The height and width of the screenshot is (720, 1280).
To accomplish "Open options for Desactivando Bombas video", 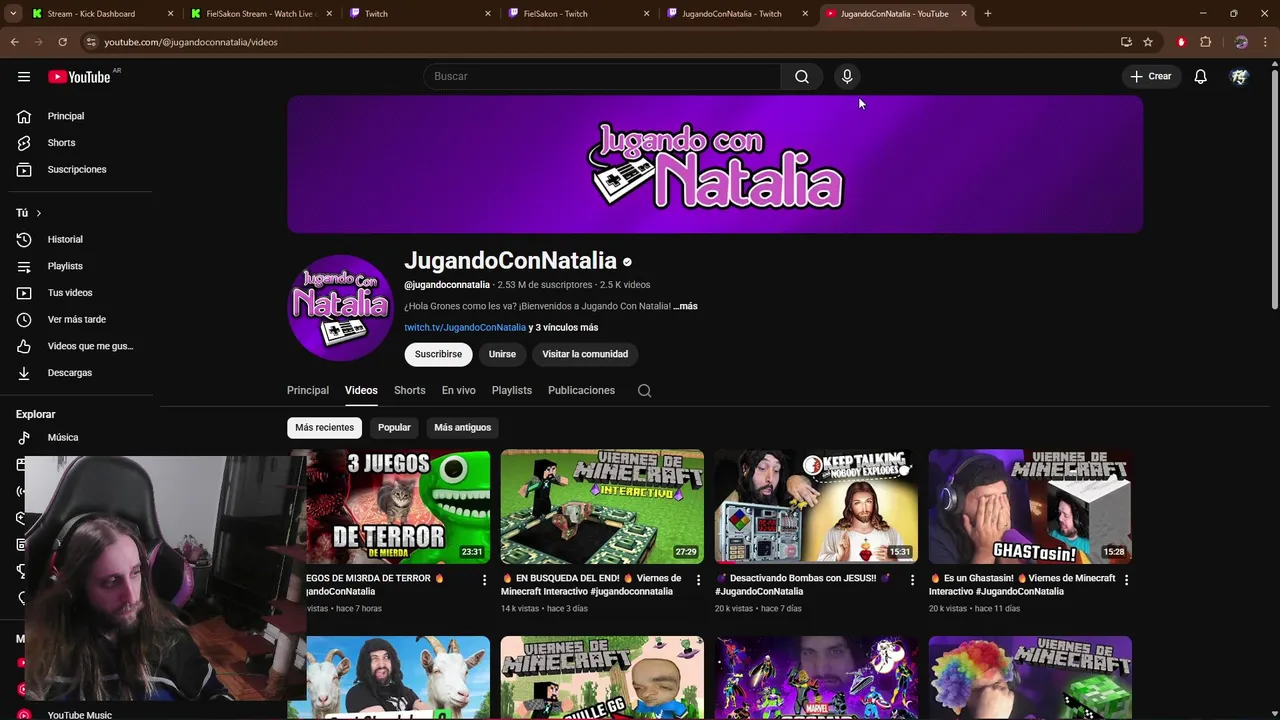I will [x=912, y=580].
